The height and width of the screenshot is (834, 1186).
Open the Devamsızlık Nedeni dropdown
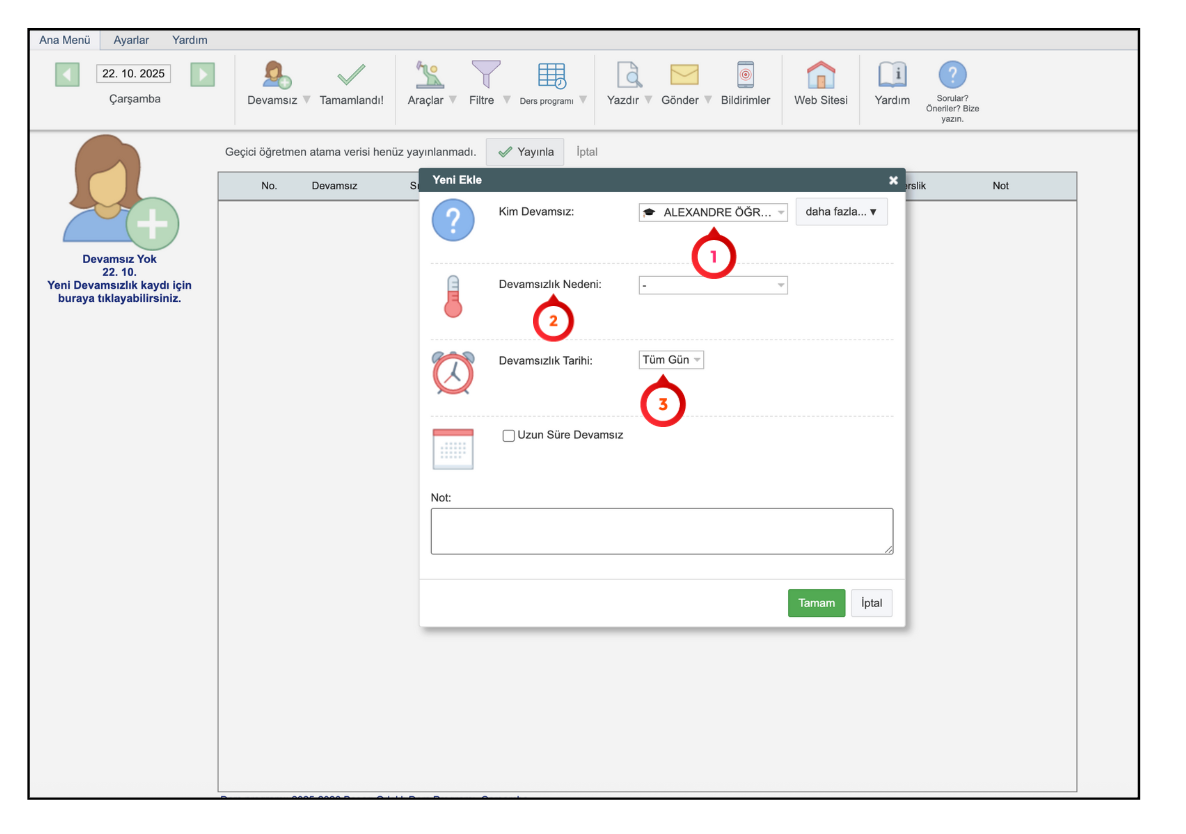click(x=713, y=286)
